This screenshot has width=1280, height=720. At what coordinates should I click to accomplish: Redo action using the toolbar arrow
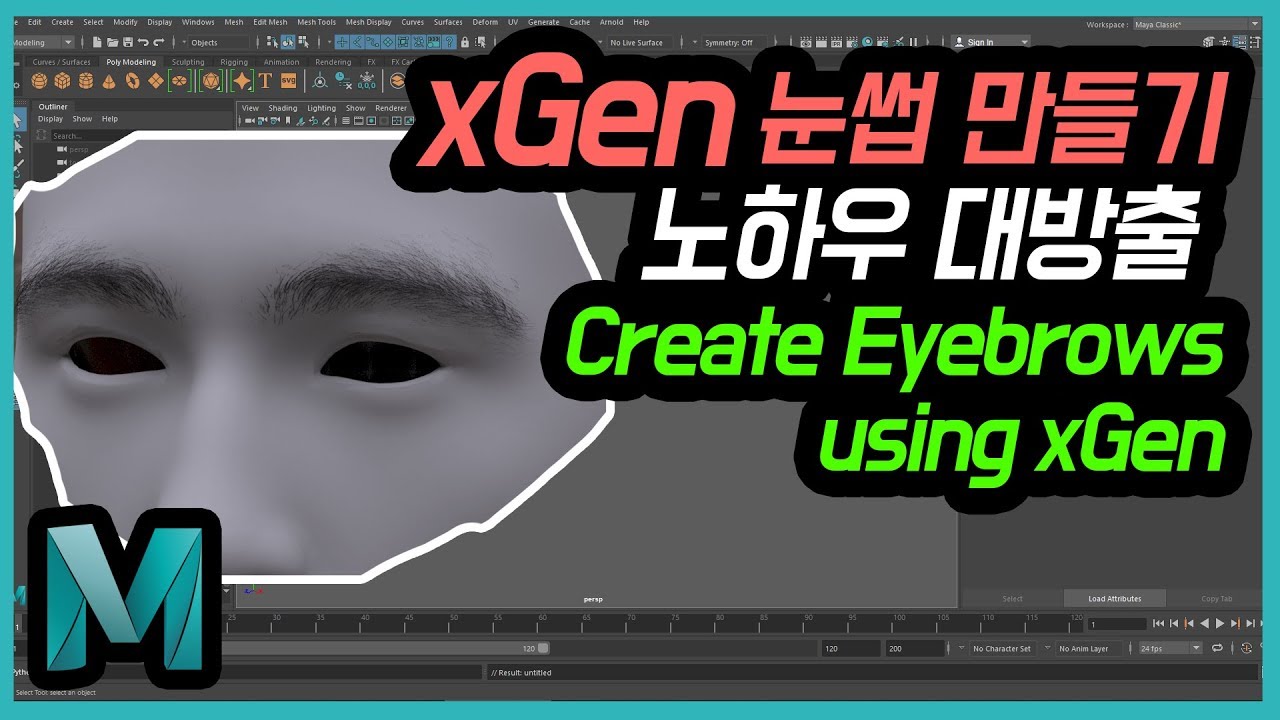coord(158,42)
